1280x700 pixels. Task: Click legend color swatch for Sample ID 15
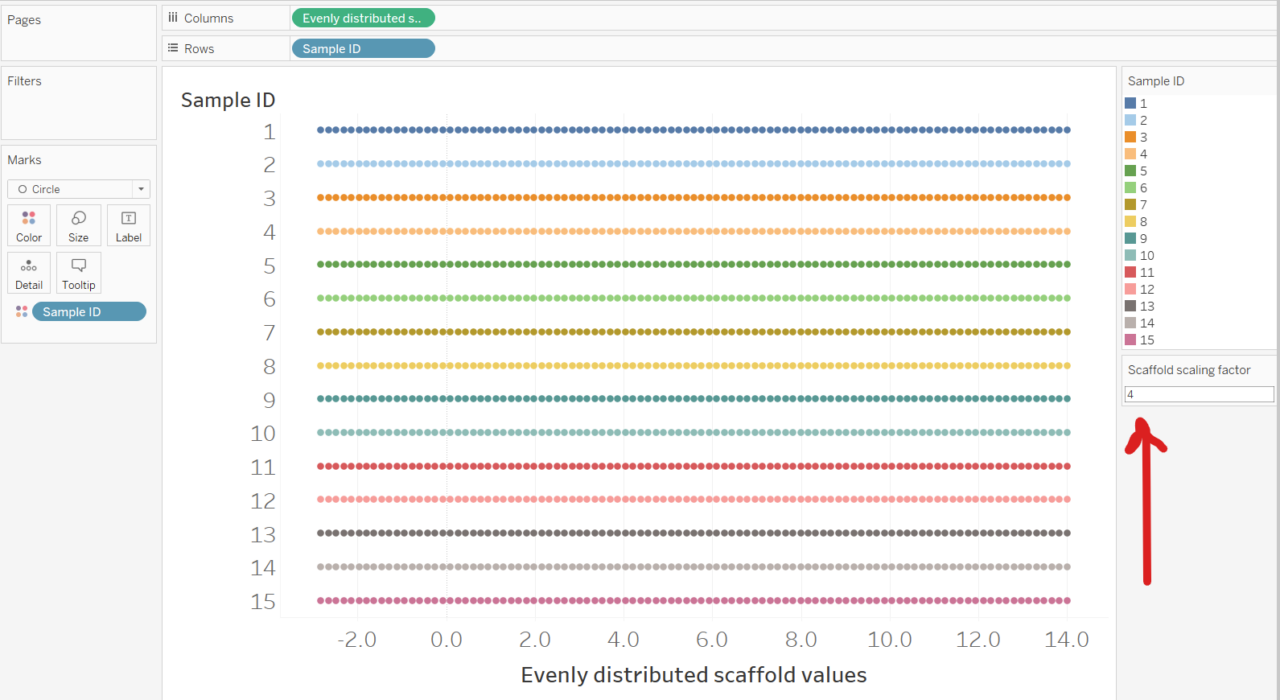[x=1130, y=340]
